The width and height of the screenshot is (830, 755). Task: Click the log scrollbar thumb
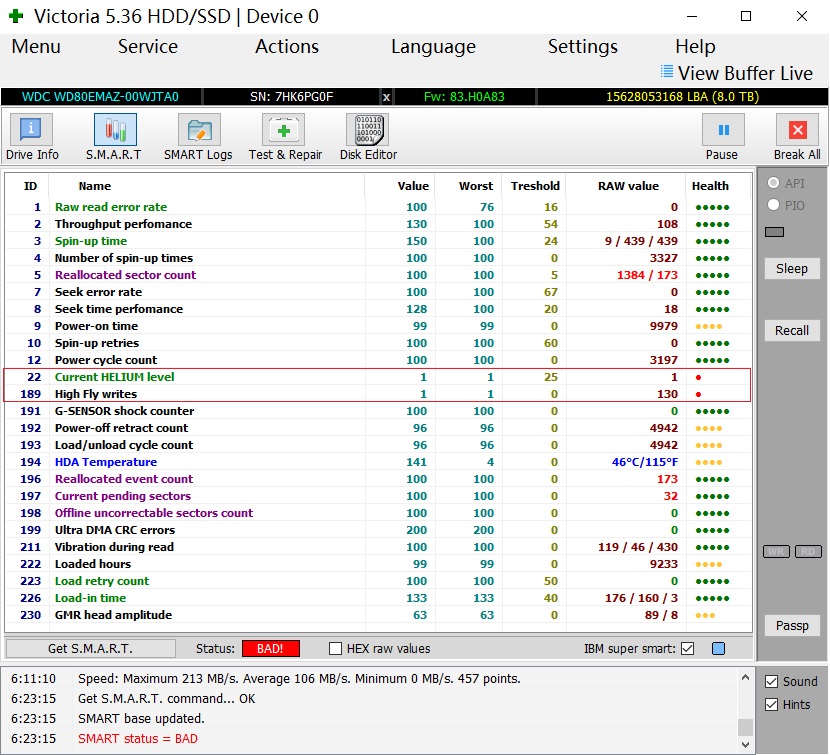point(745,727)
